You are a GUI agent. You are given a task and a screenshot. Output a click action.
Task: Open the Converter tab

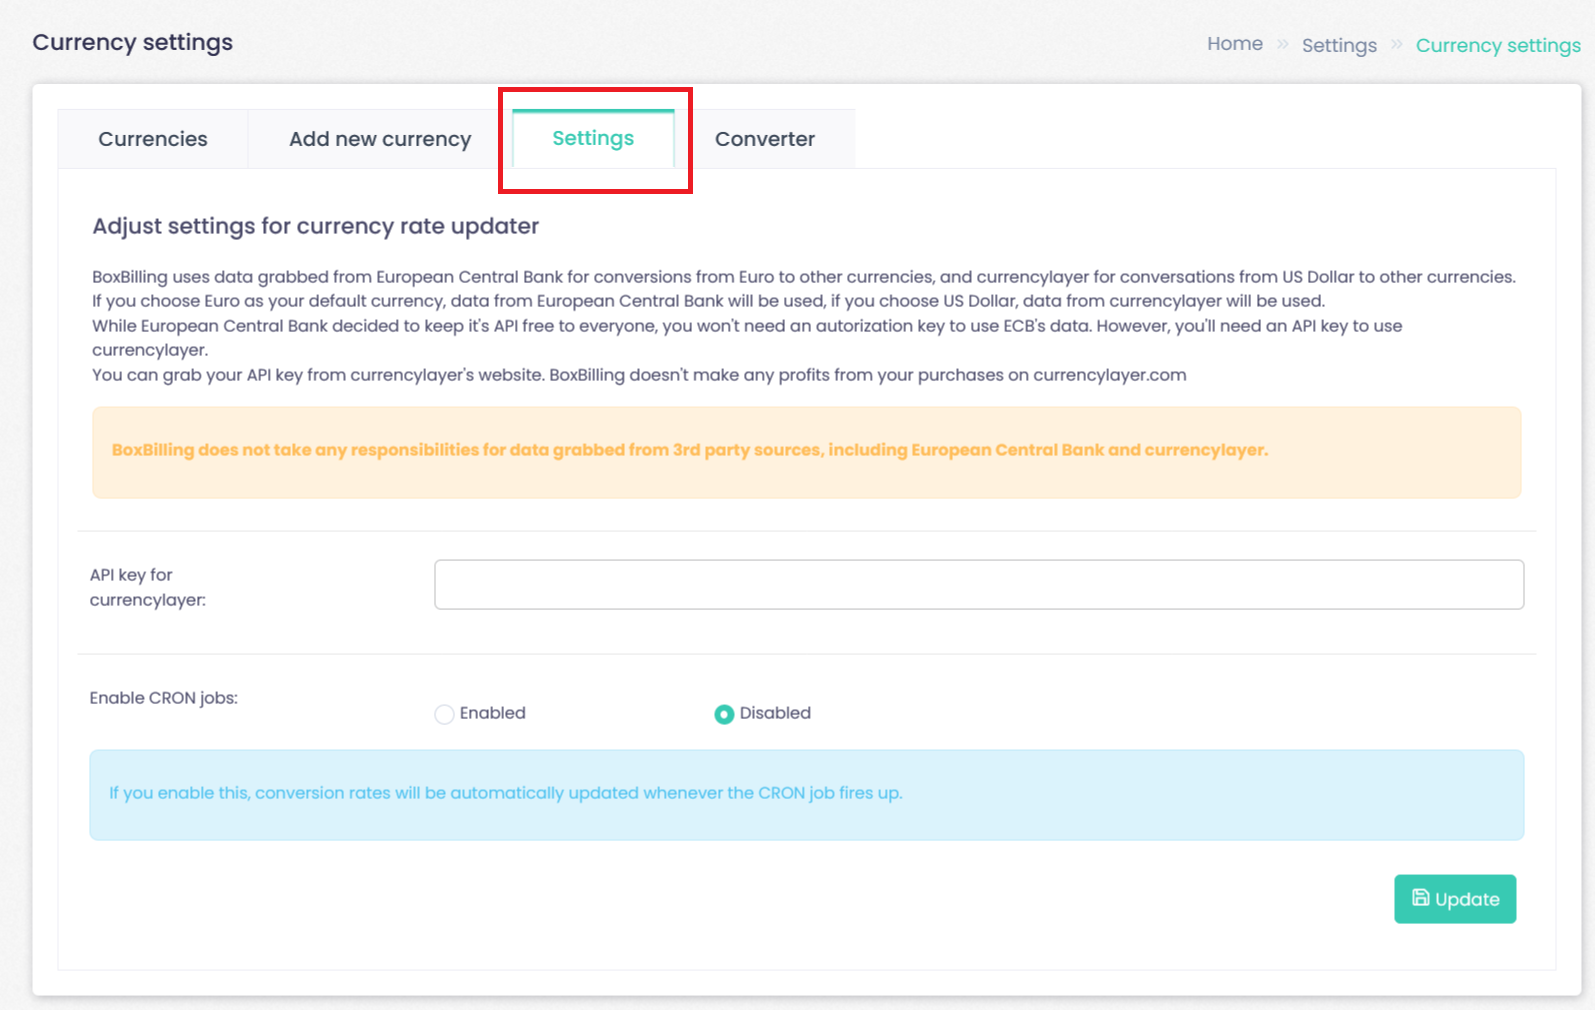pos(765,139)
